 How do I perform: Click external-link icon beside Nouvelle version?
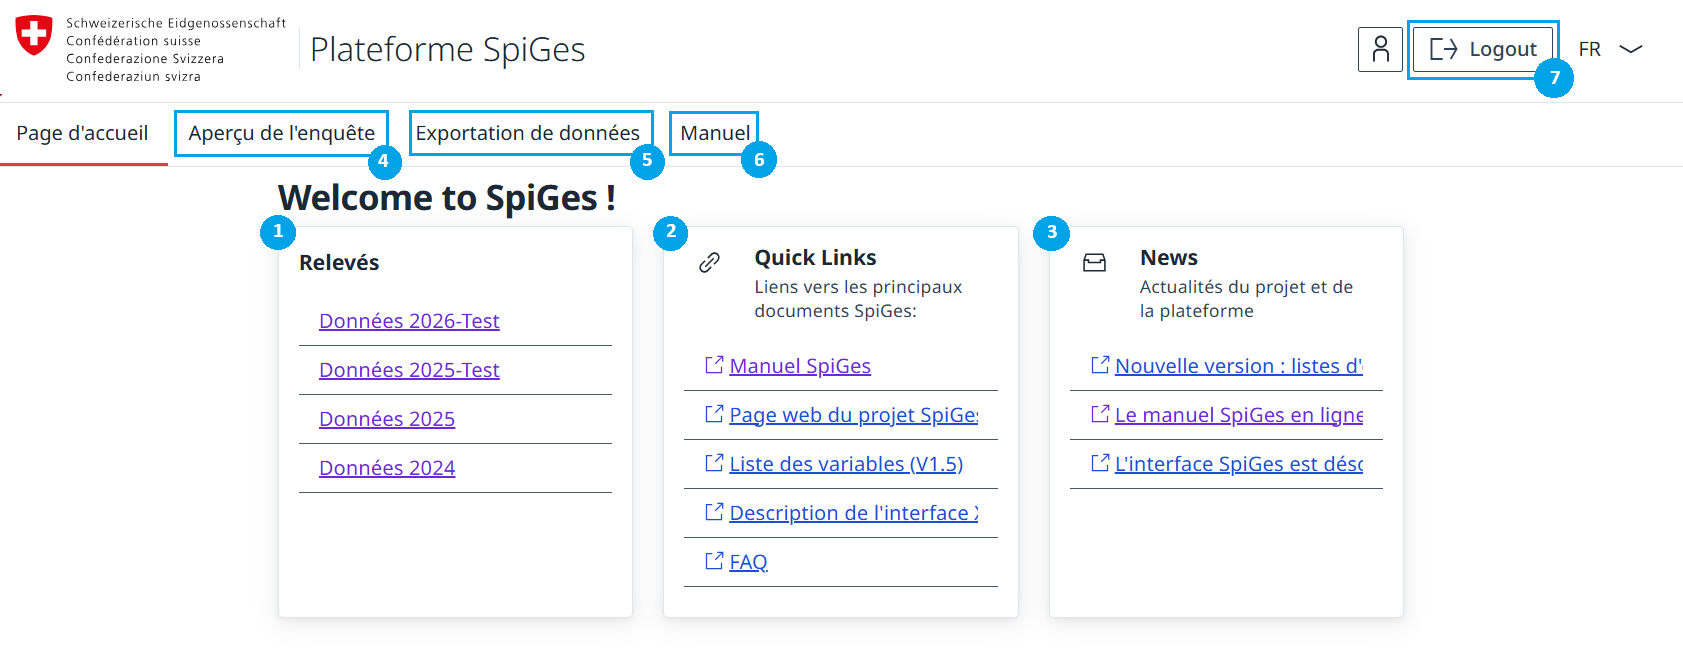coord(1100,365)
